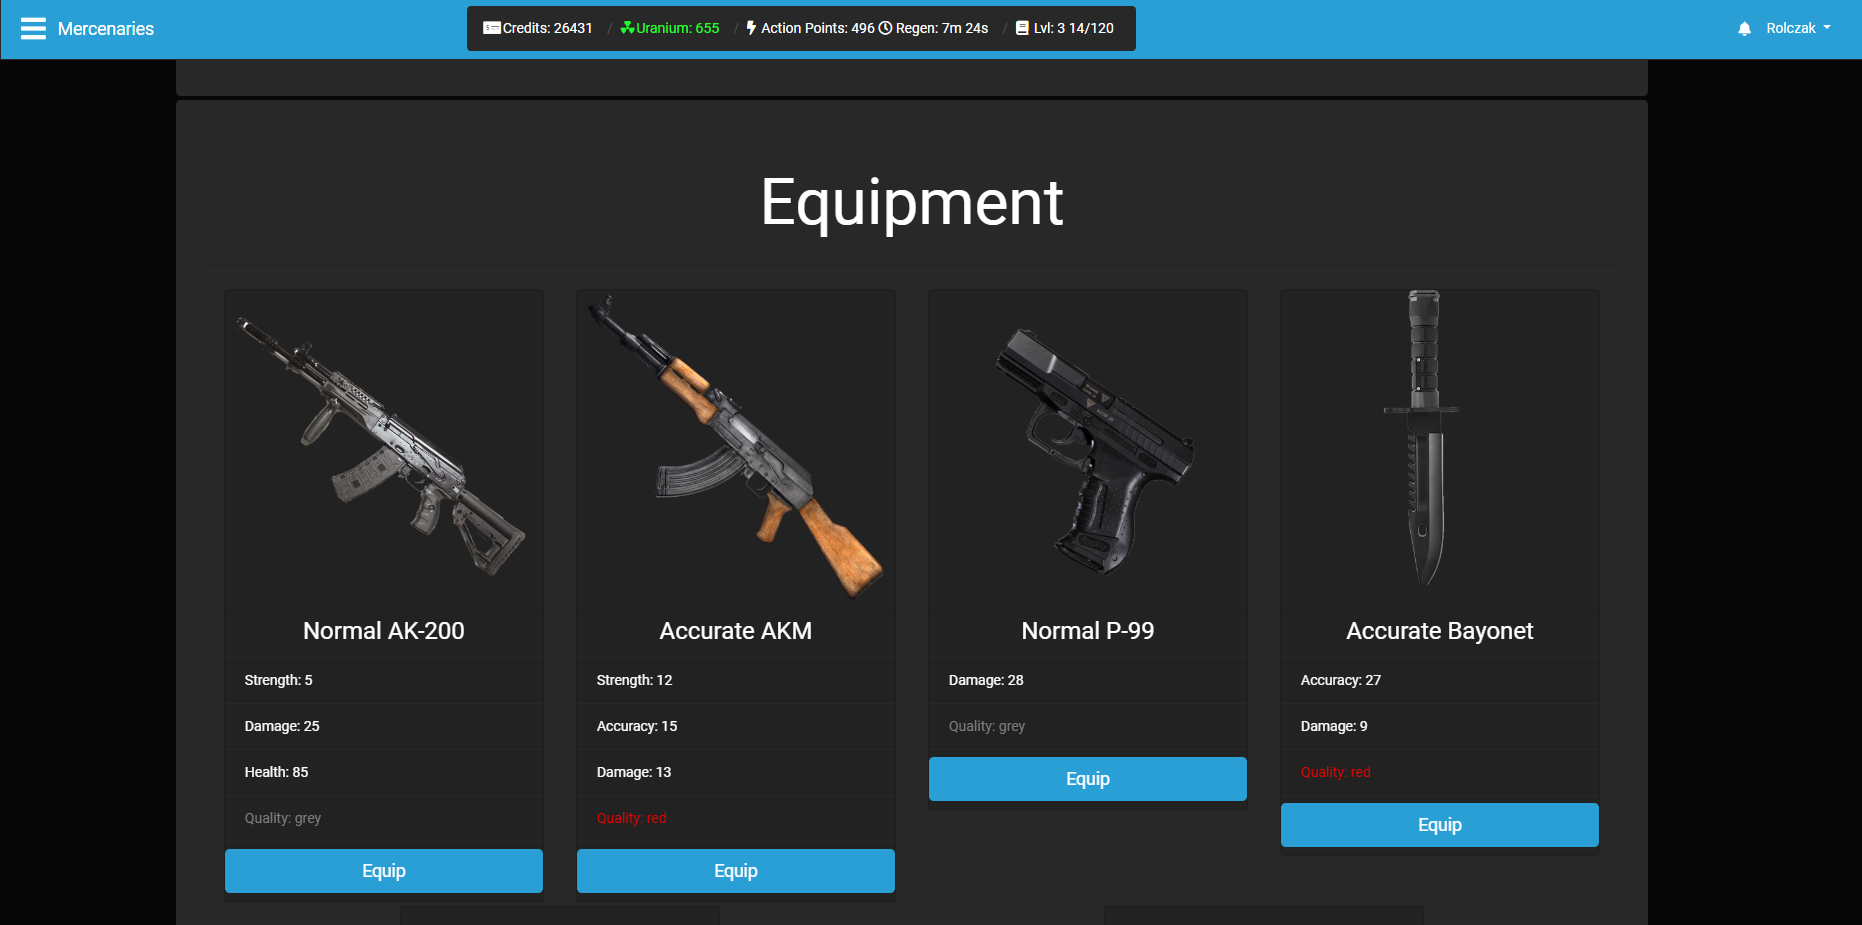Click the Mercenaries title in the navbar

coord(106,29)
